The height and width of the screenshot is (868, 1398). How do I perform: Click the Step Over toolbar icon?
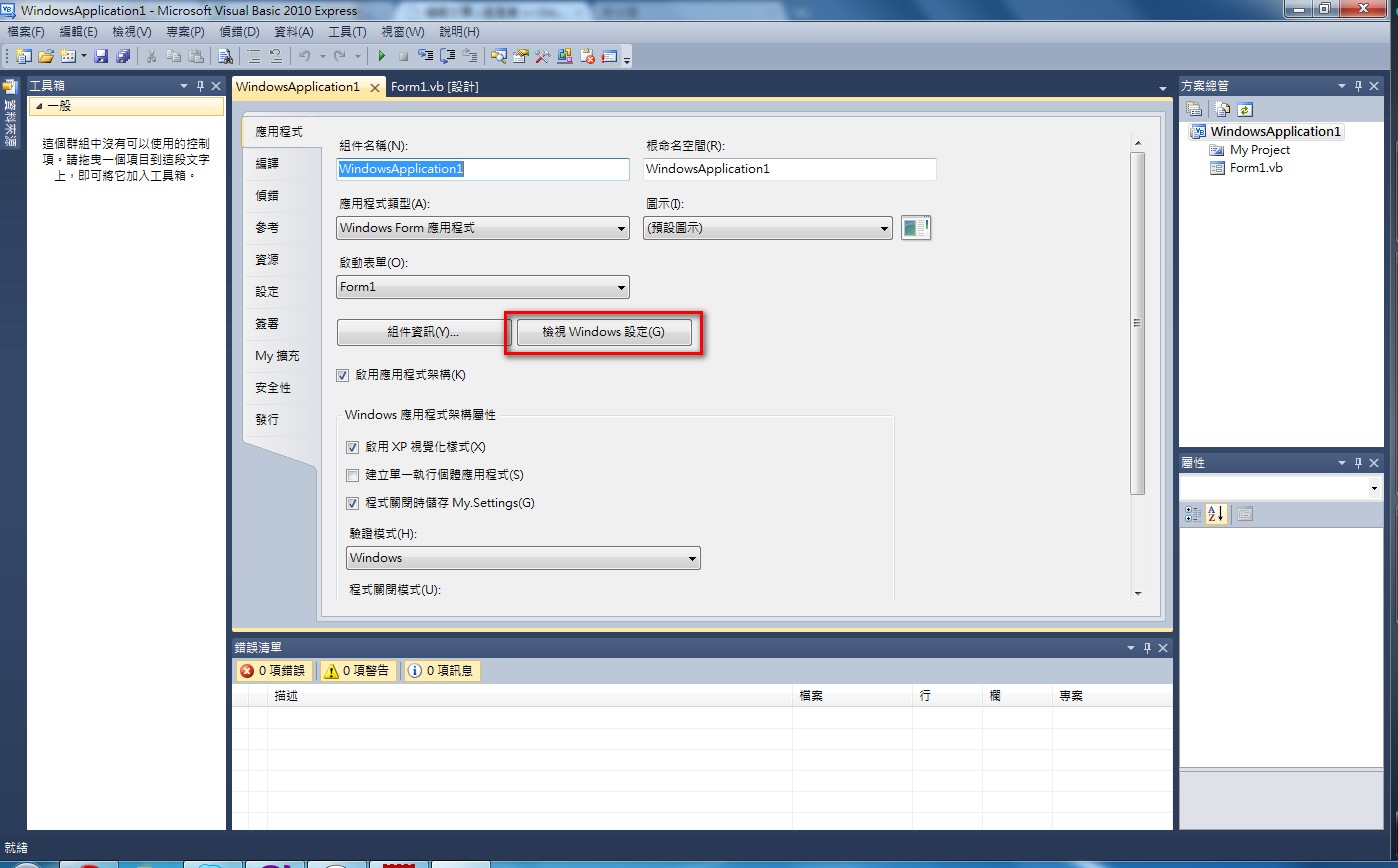tap(448, 56)
